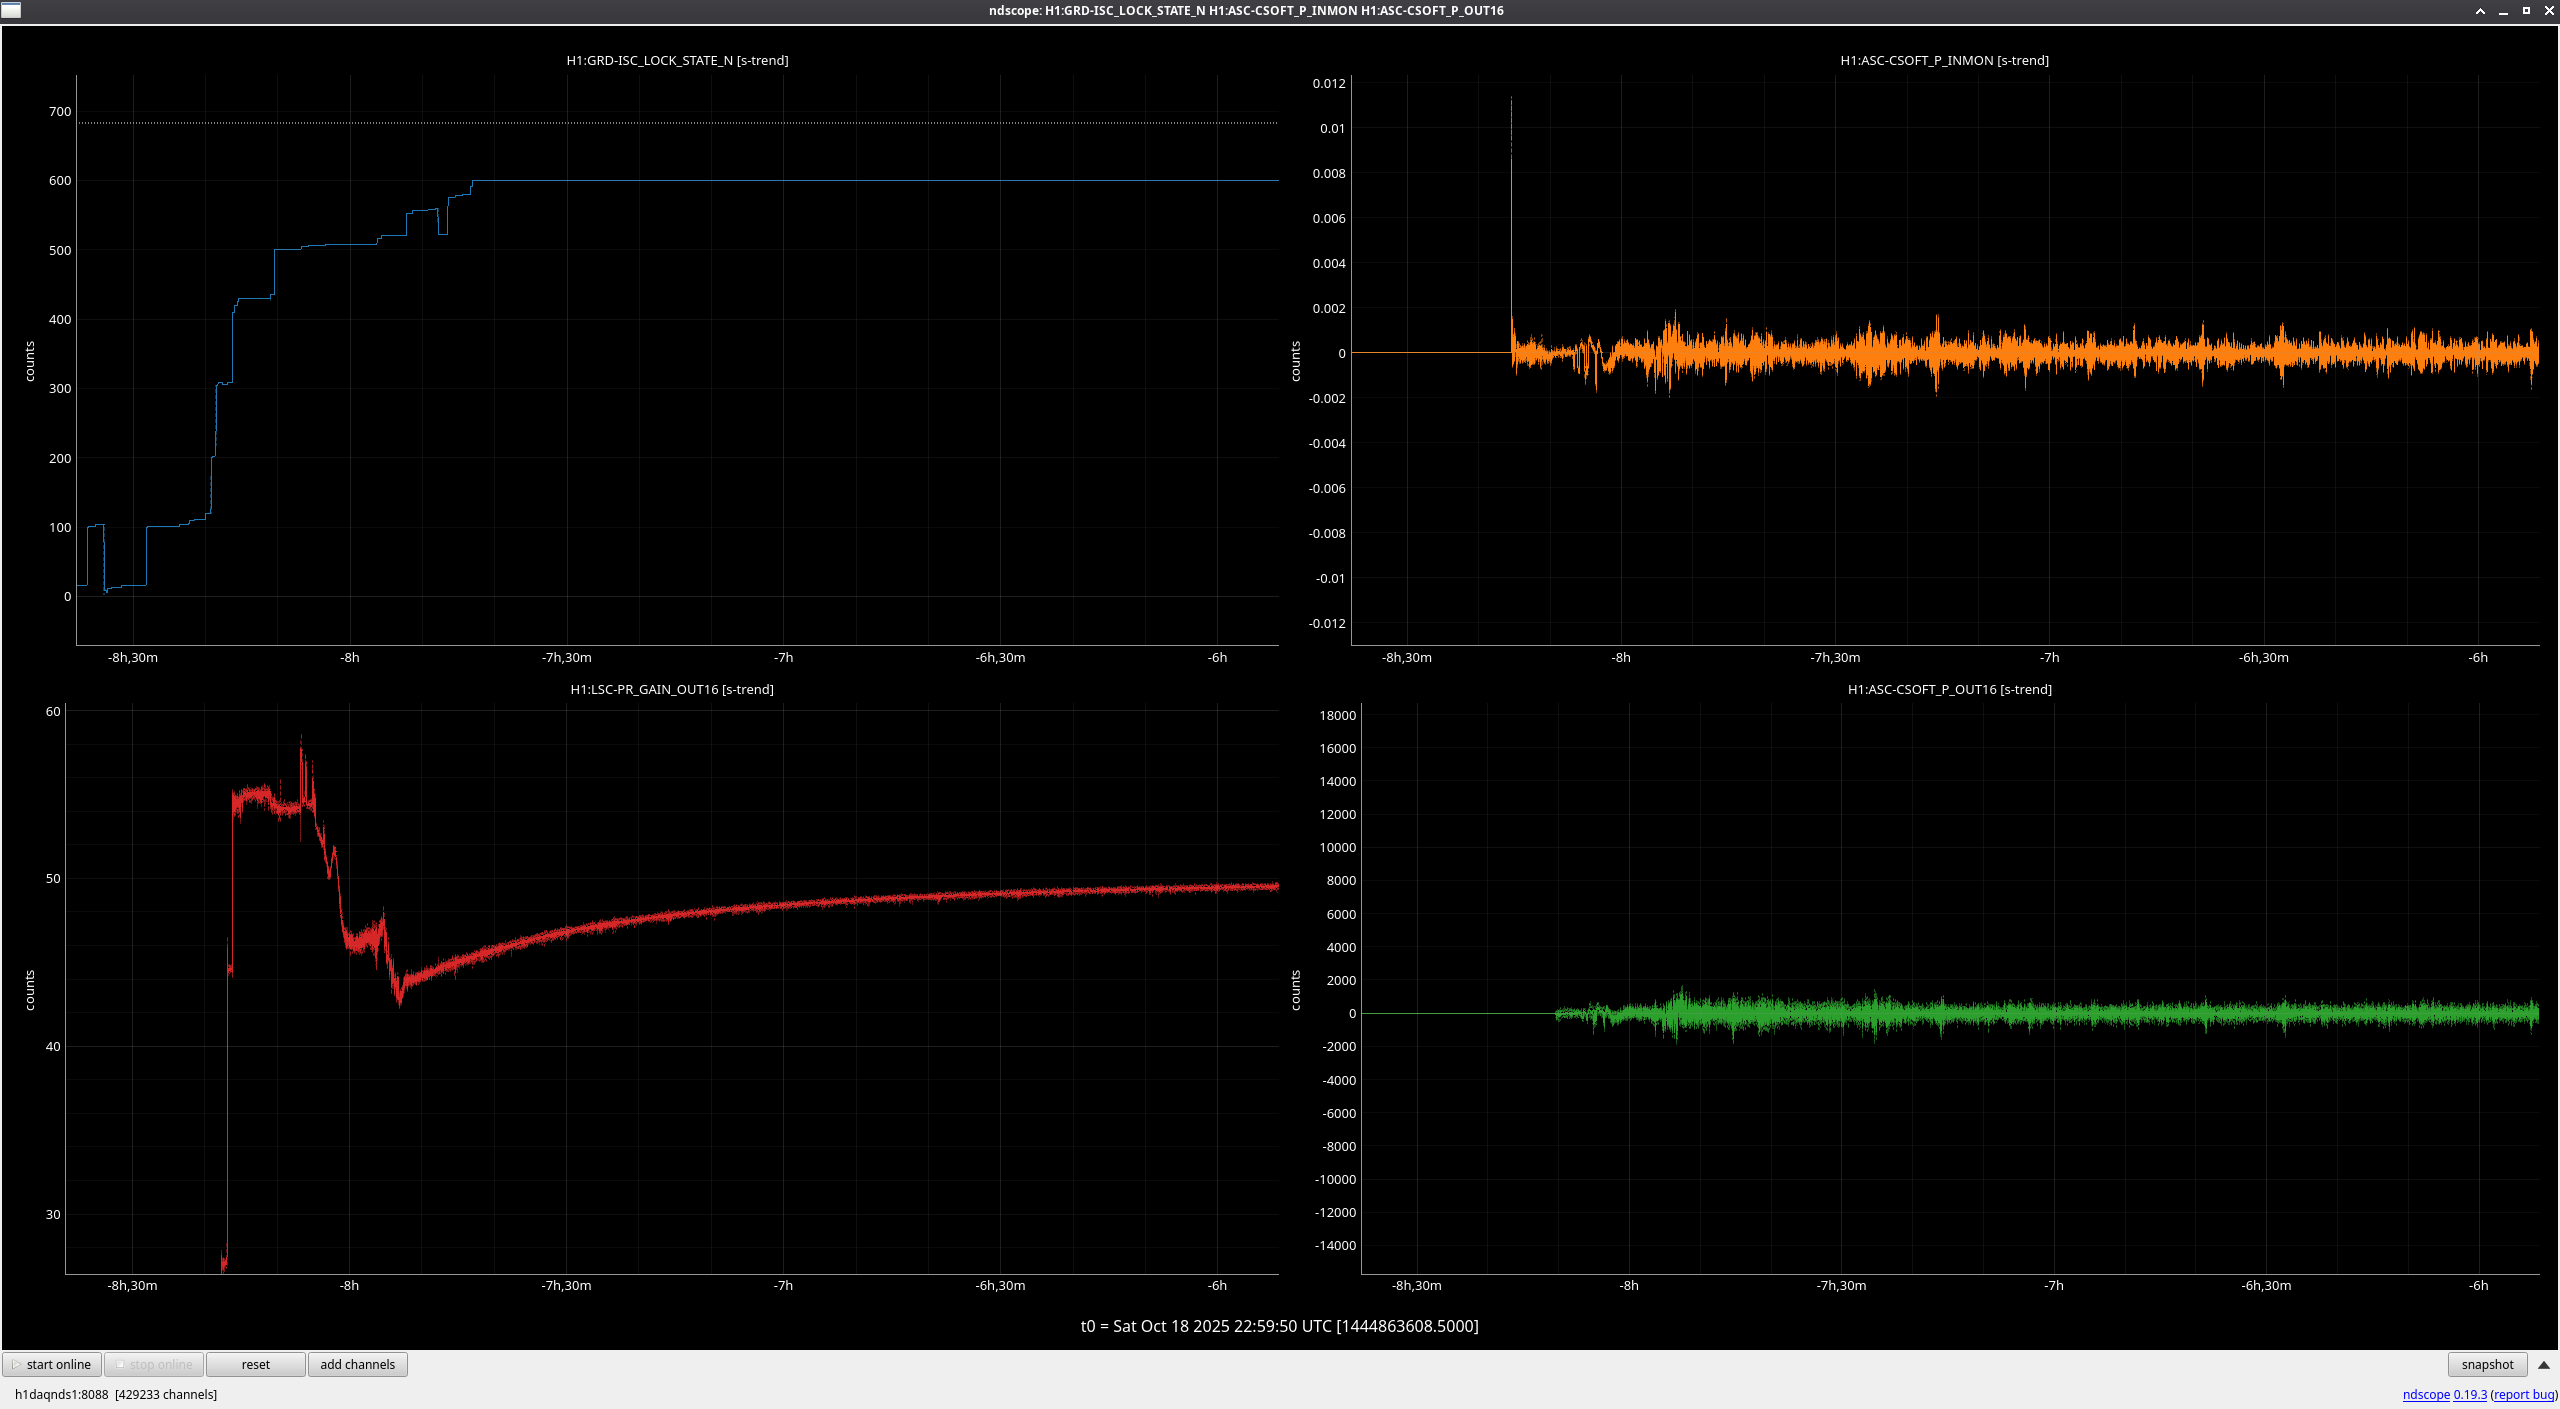Open the 0.19.3 version link
This screenshot has width=2560, height=1409.
[x=2470, y=1394]
